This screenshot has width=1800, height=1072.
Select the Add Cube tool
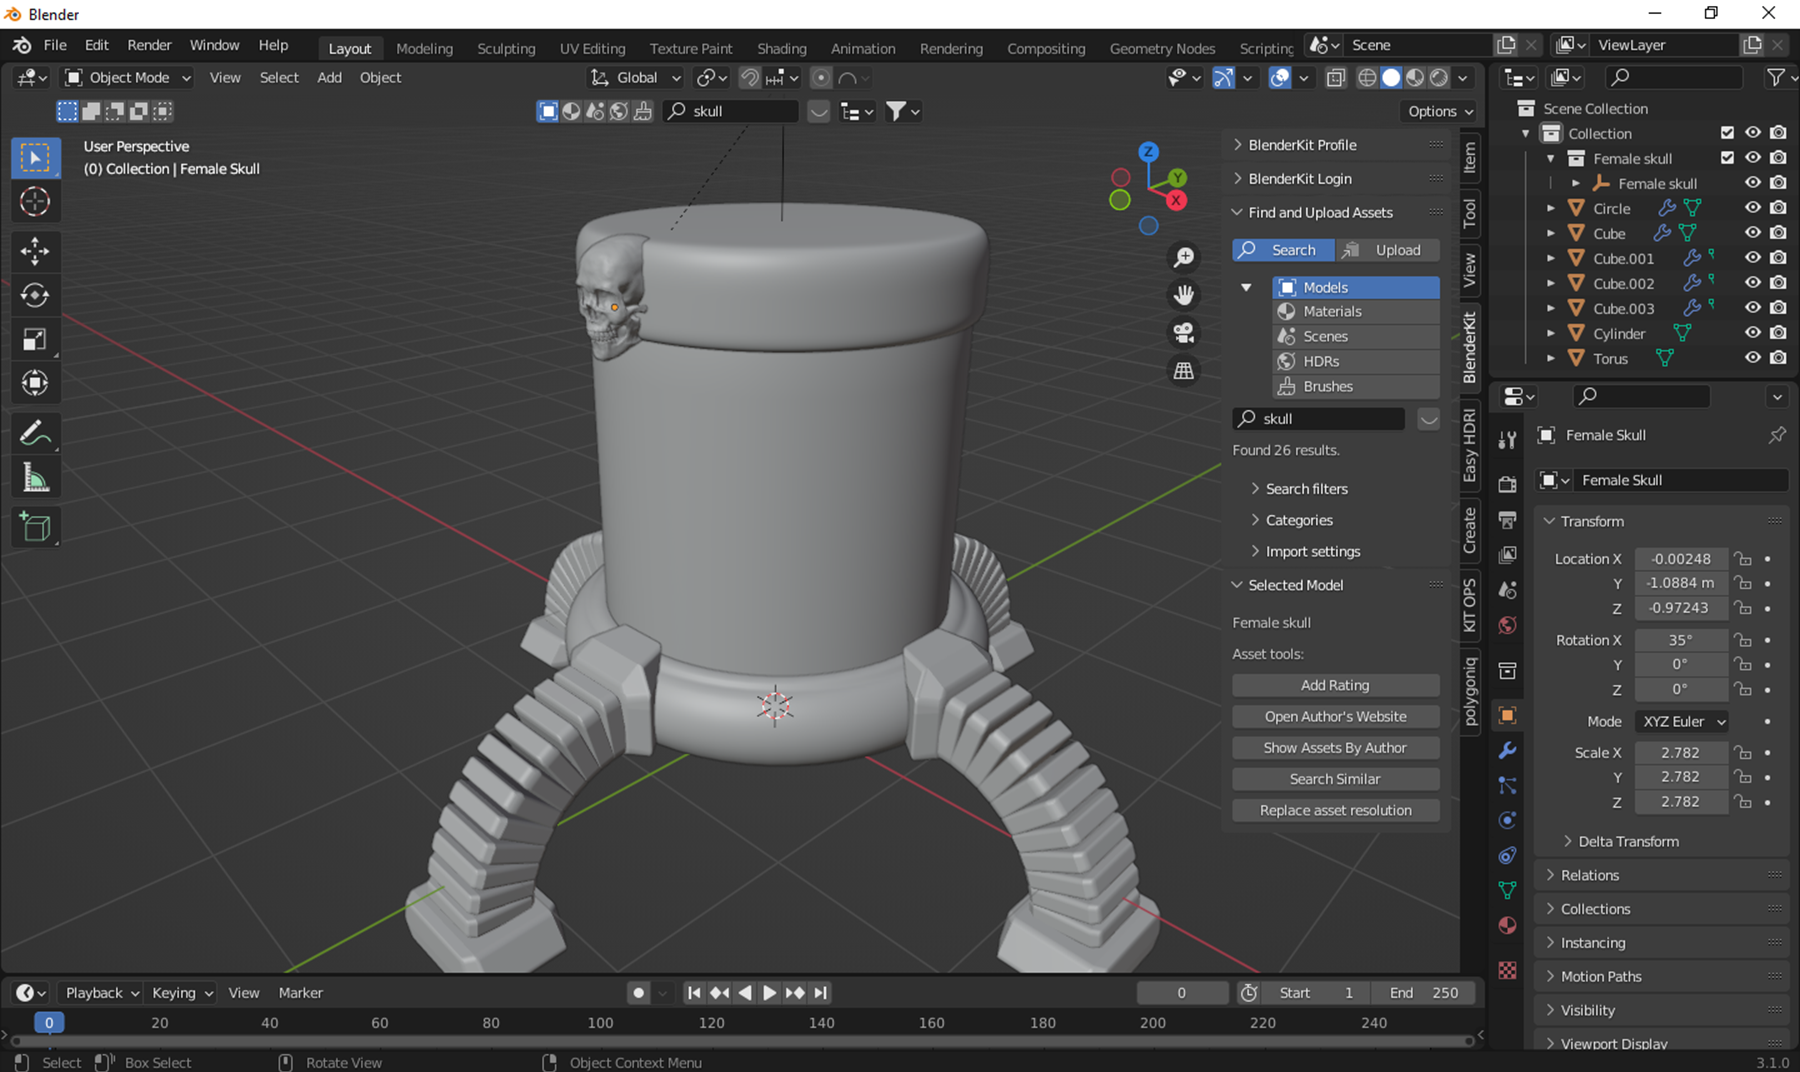pos(35,527)
